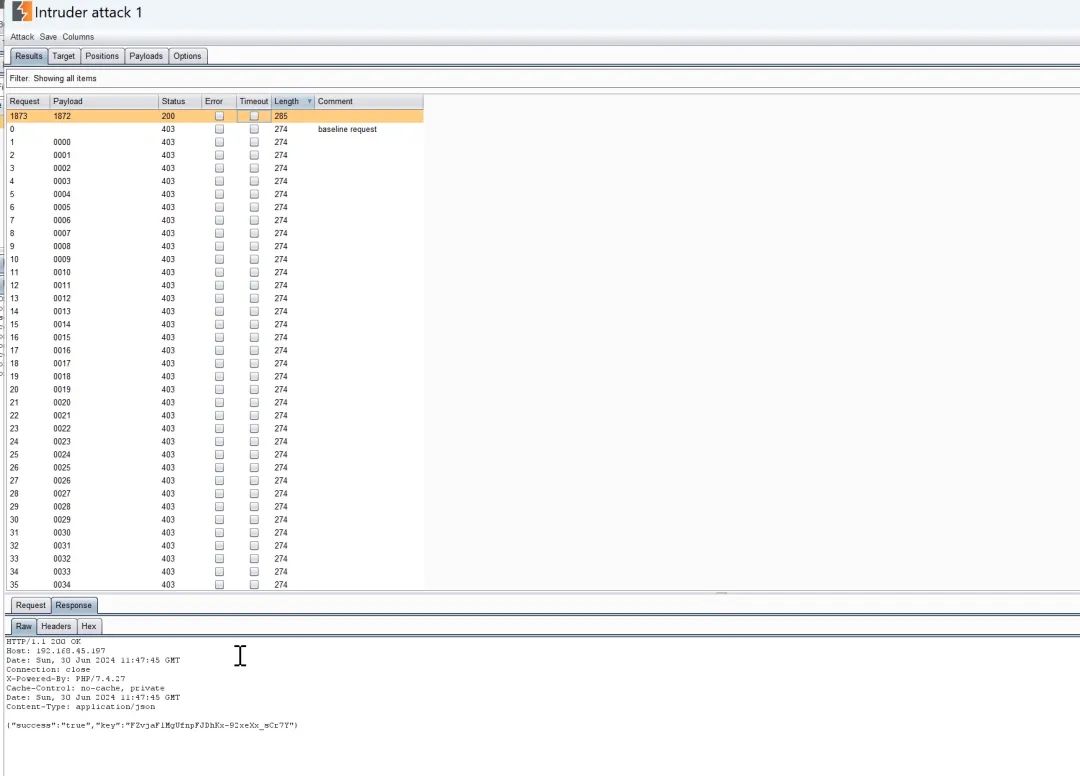The height and width of the screenshot is (776, 1080).
Task: Switch to the Payloads tab
Action: (146, 56)
